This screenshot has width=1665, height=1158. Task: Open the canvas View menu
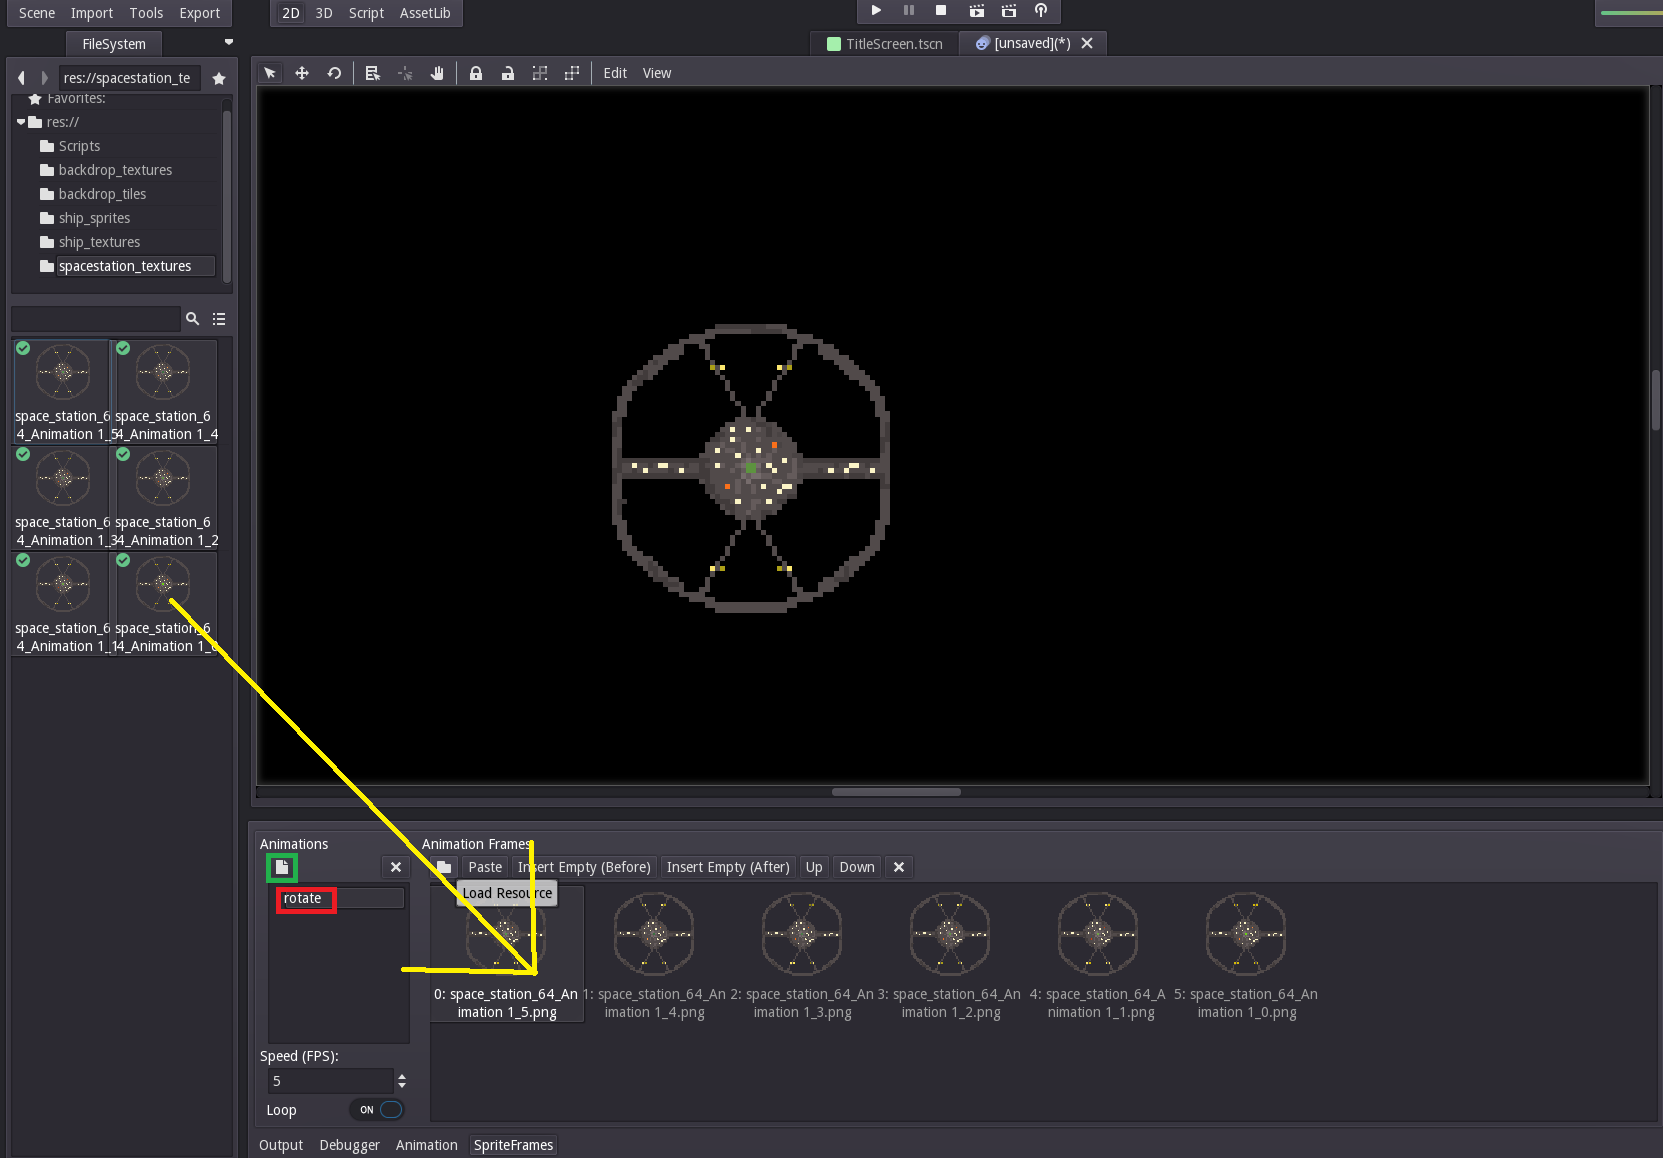tap(657, 73)
